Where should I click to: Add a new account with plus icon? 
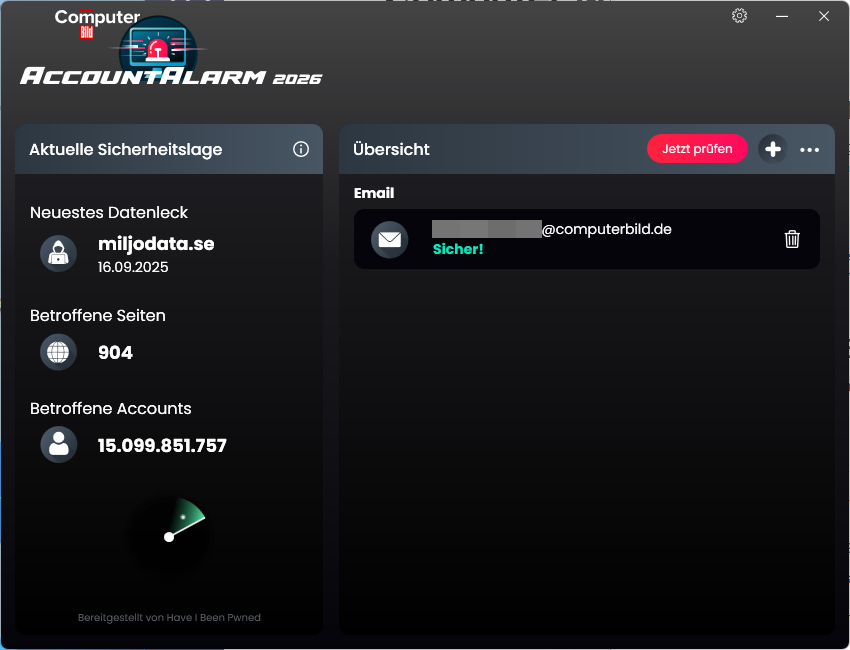click(x=772, y=149)
